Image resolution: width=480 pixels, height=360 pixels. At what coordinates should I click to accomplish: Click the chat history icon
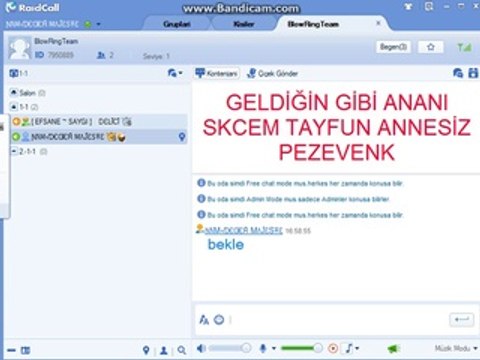point(458,73)
